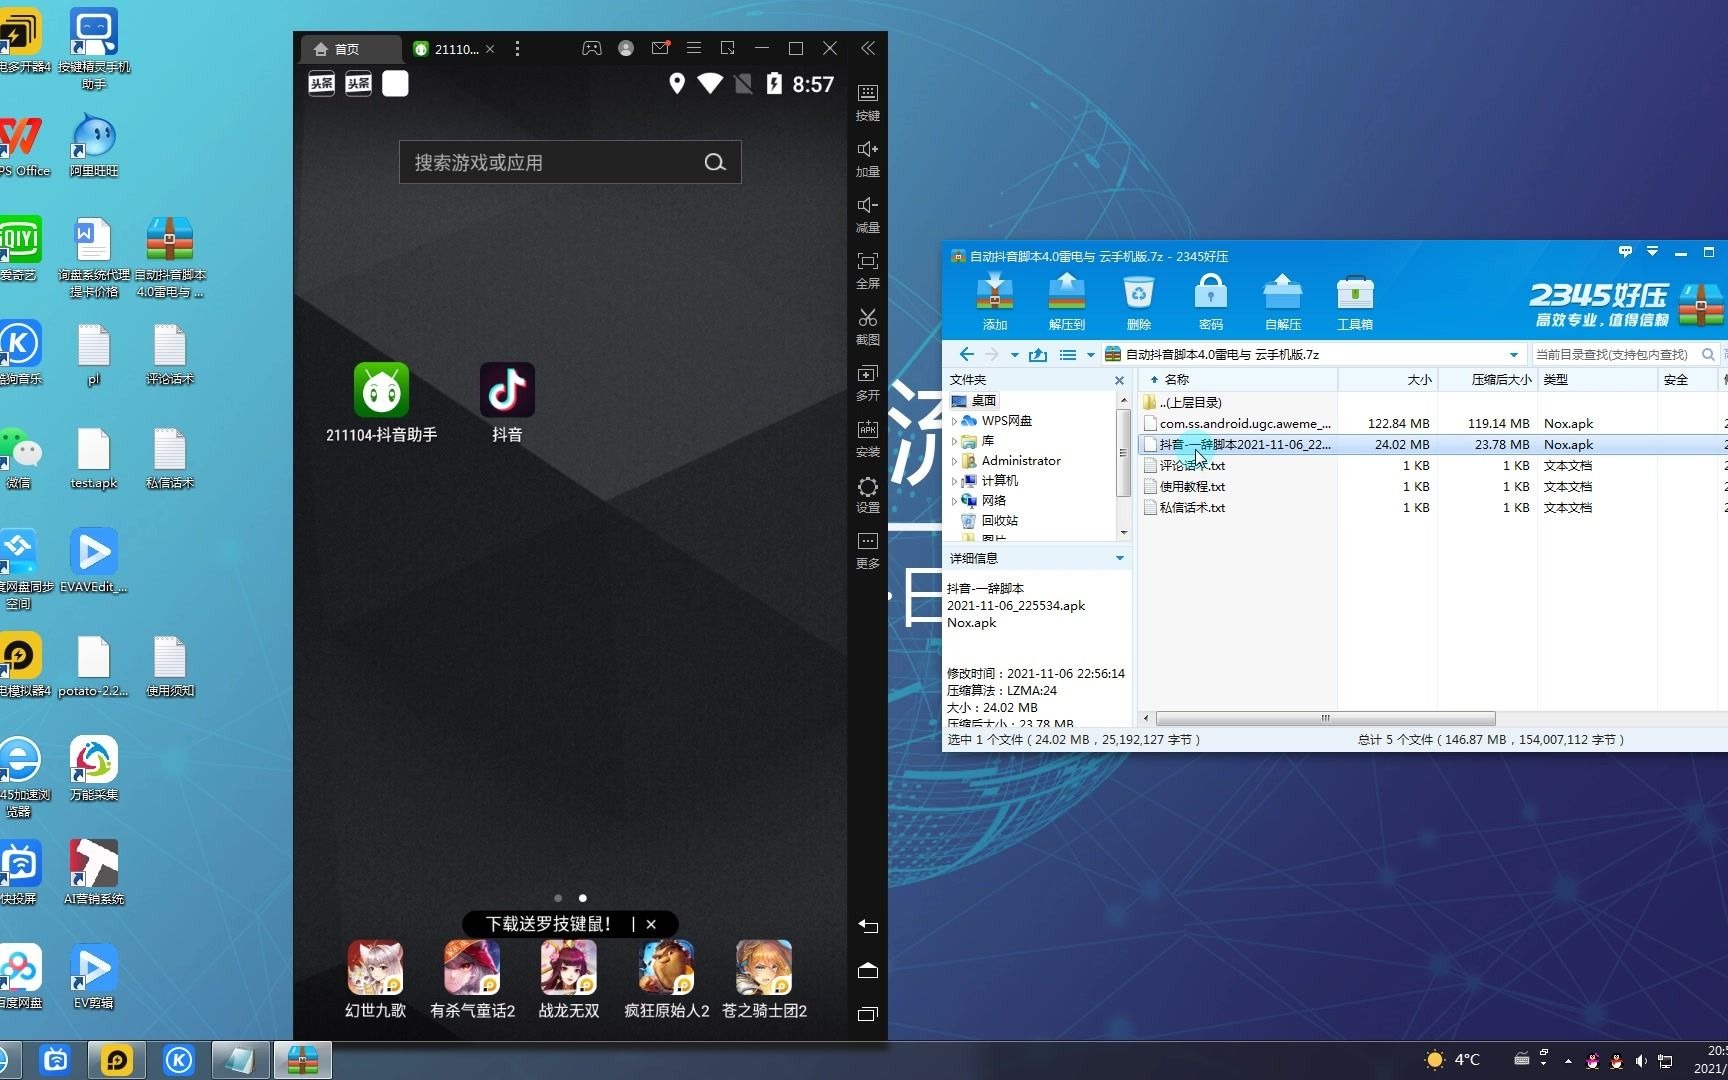The width and height of the screenshot is (1728, 1080).
Task: Open 阿里旺旺 desktop shortcut
Action: click(x=94, y=145)
